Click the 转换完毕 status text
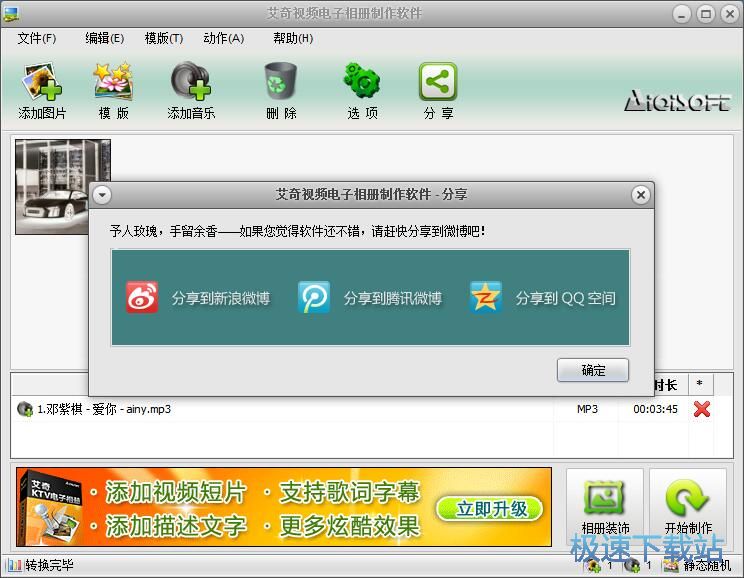Image resolution: width=744 pixels, height=578 pixels. click(49, 565)
